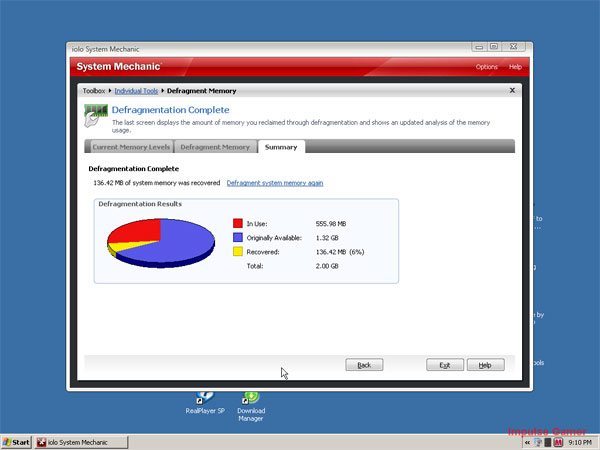Expand hidden tray icons arrow

point(528,443)
